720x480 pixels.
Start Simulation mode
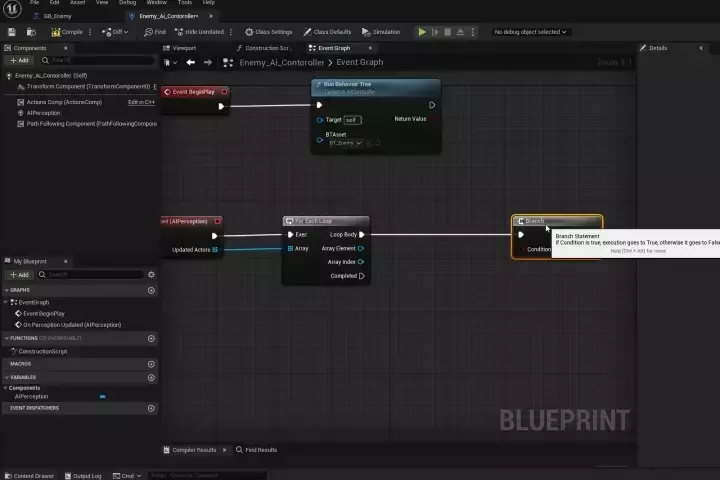tap(381, 32)
